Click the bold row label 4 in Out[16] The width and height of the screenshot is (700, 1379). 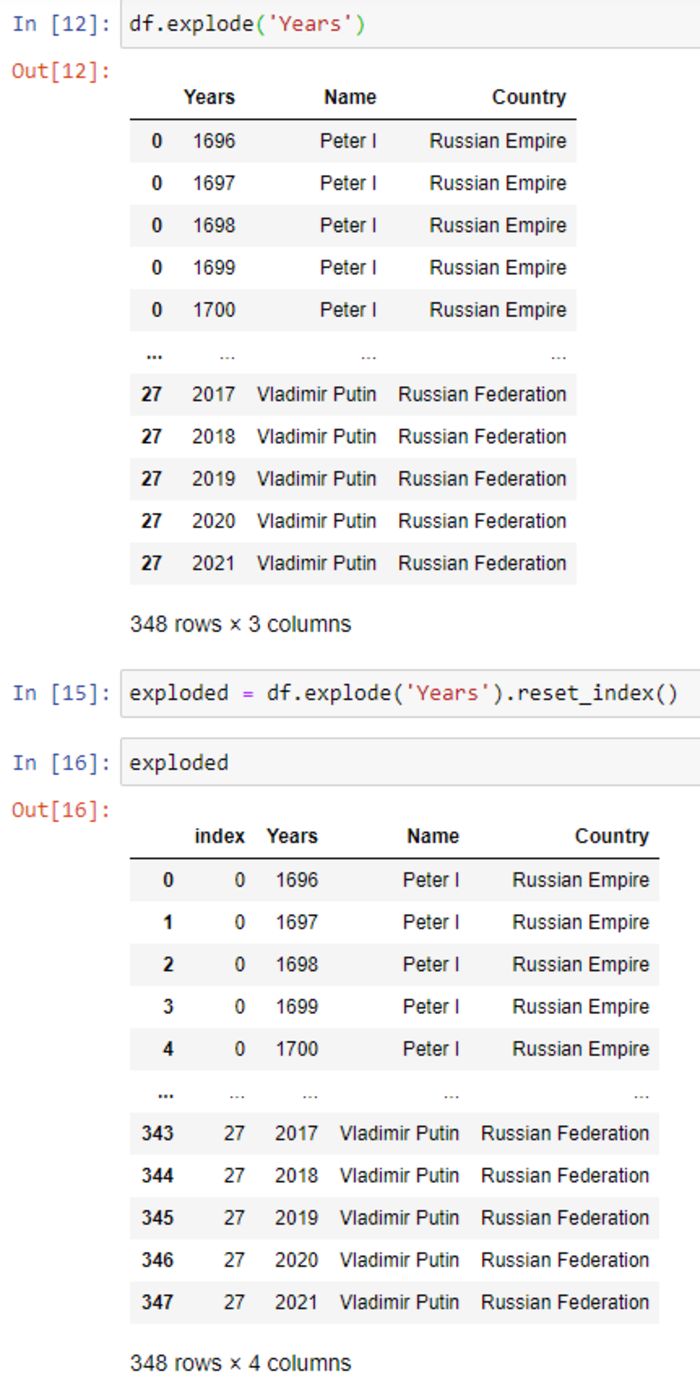coord(168,1049)
